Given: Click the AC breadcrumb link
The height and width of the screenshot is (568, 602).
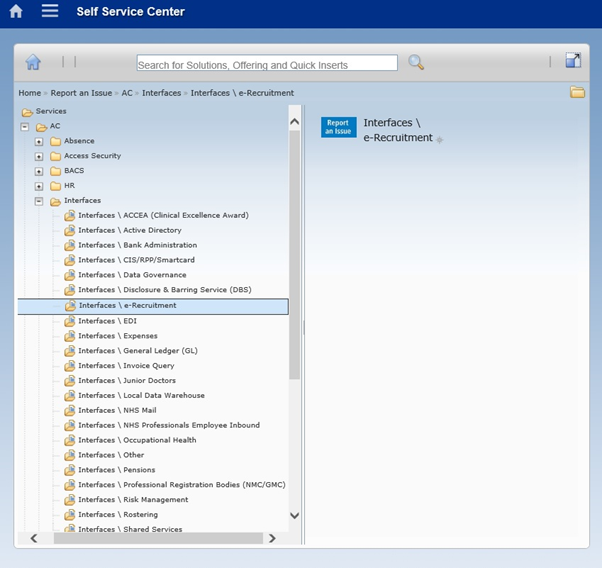Looking at the screenshot, I should [x=127, y=93].
